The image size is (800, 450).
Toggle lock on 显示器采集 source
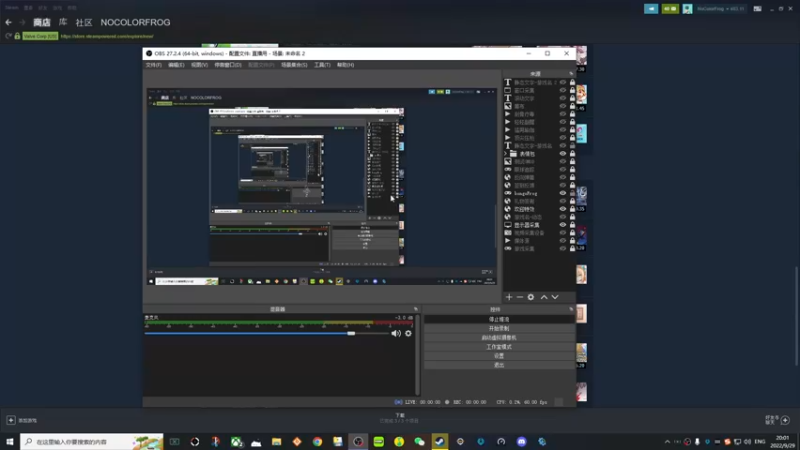pyautogui.click(x=572, y=225)
